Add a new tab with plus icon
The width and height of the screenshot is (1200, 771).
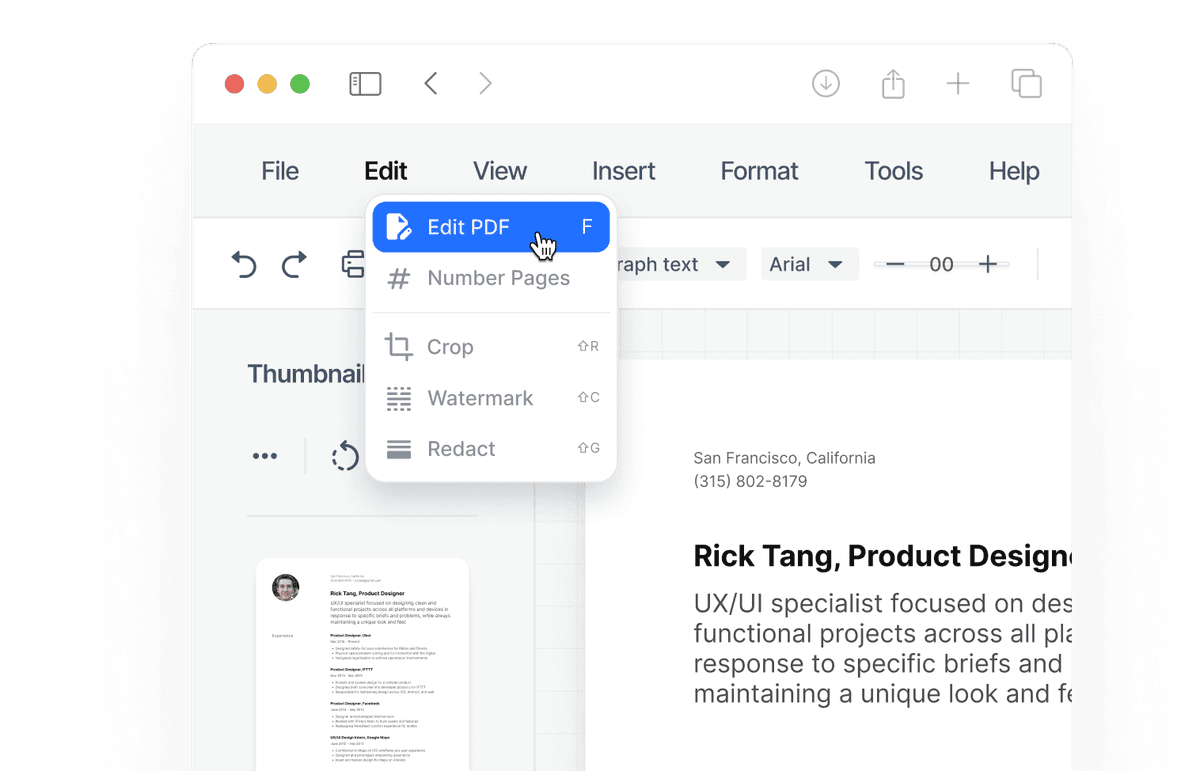pos(958,84)
